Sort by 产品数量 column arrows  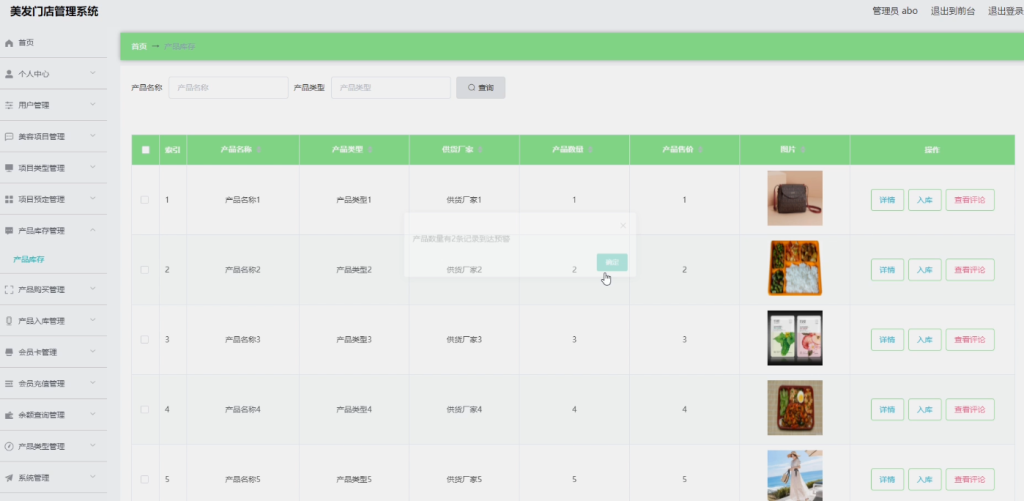(x=590, y=150)
